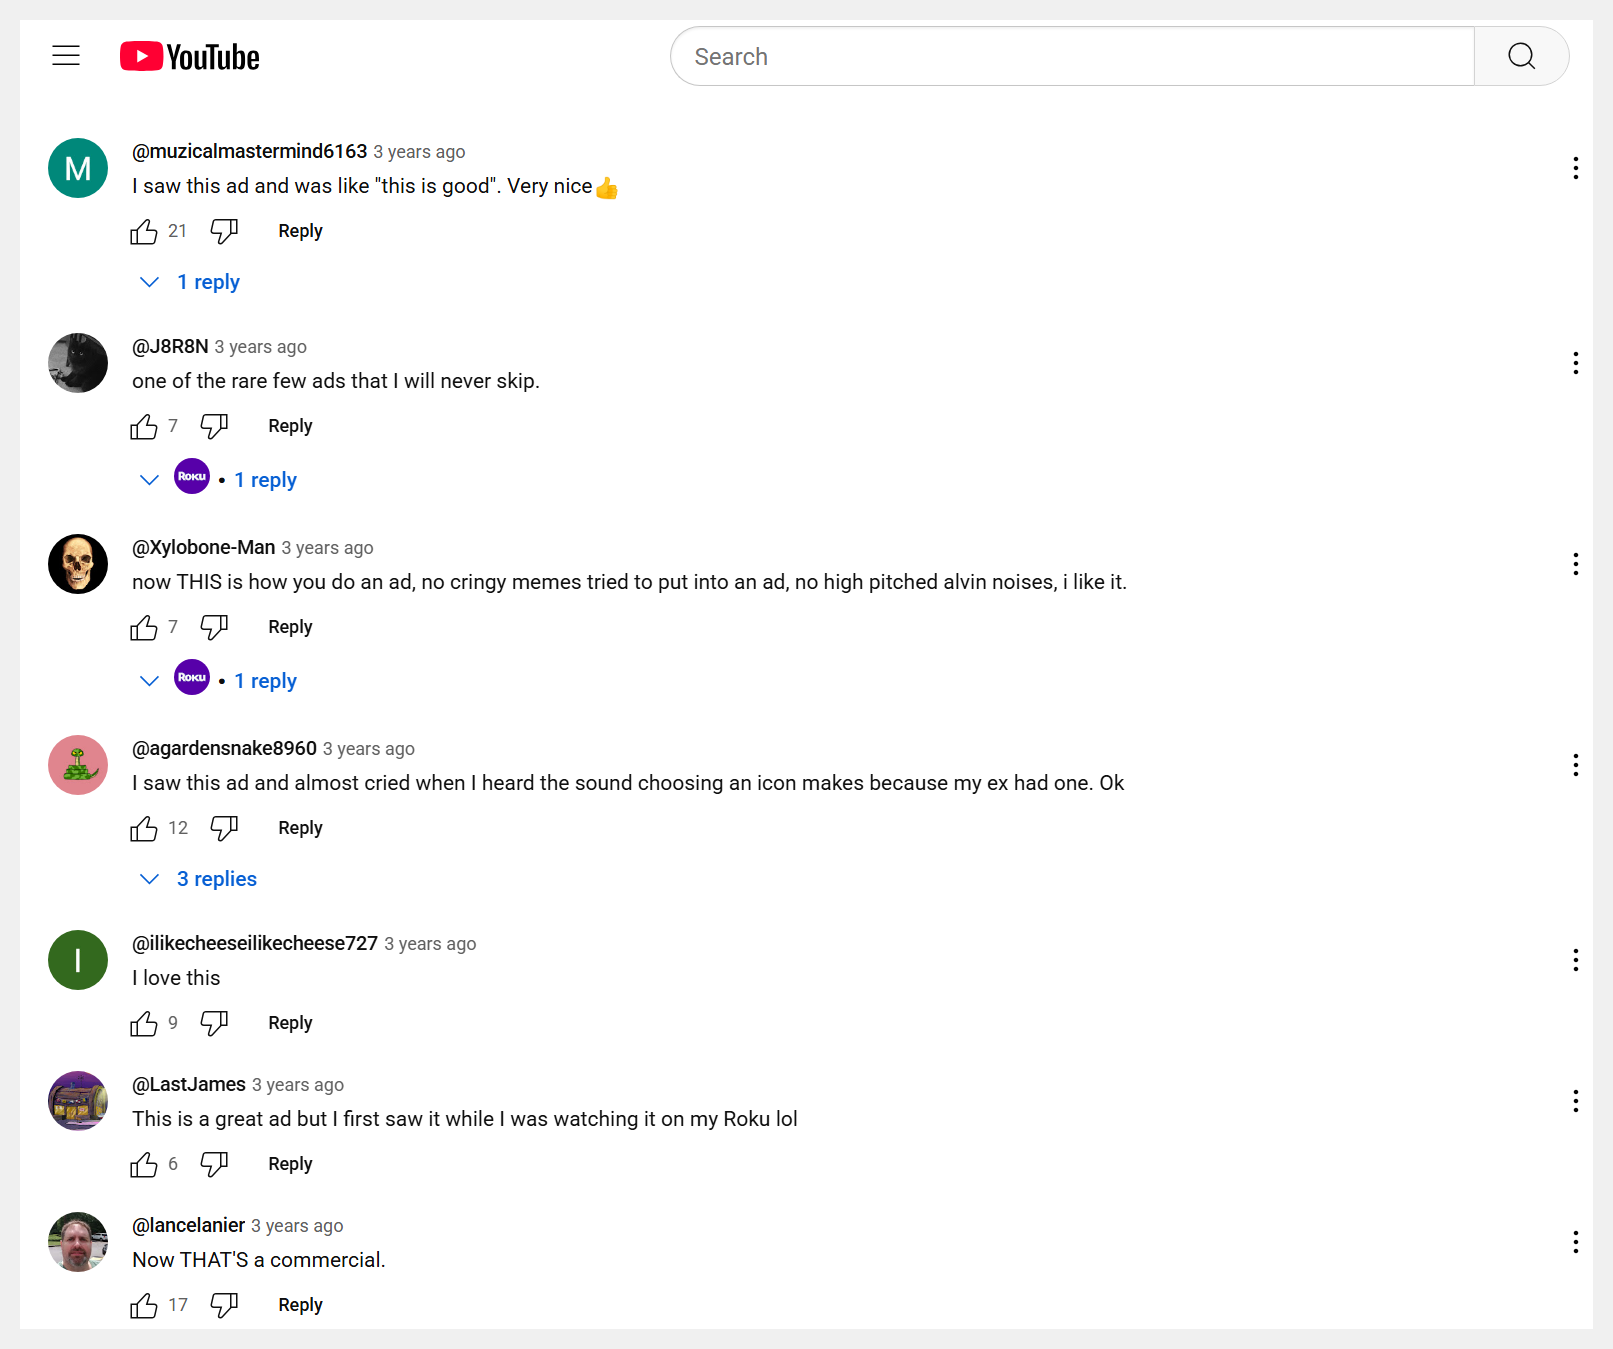Open the hamburger guide menu
Viewport: 1613px width, 1349px height.
coord(66,56)
